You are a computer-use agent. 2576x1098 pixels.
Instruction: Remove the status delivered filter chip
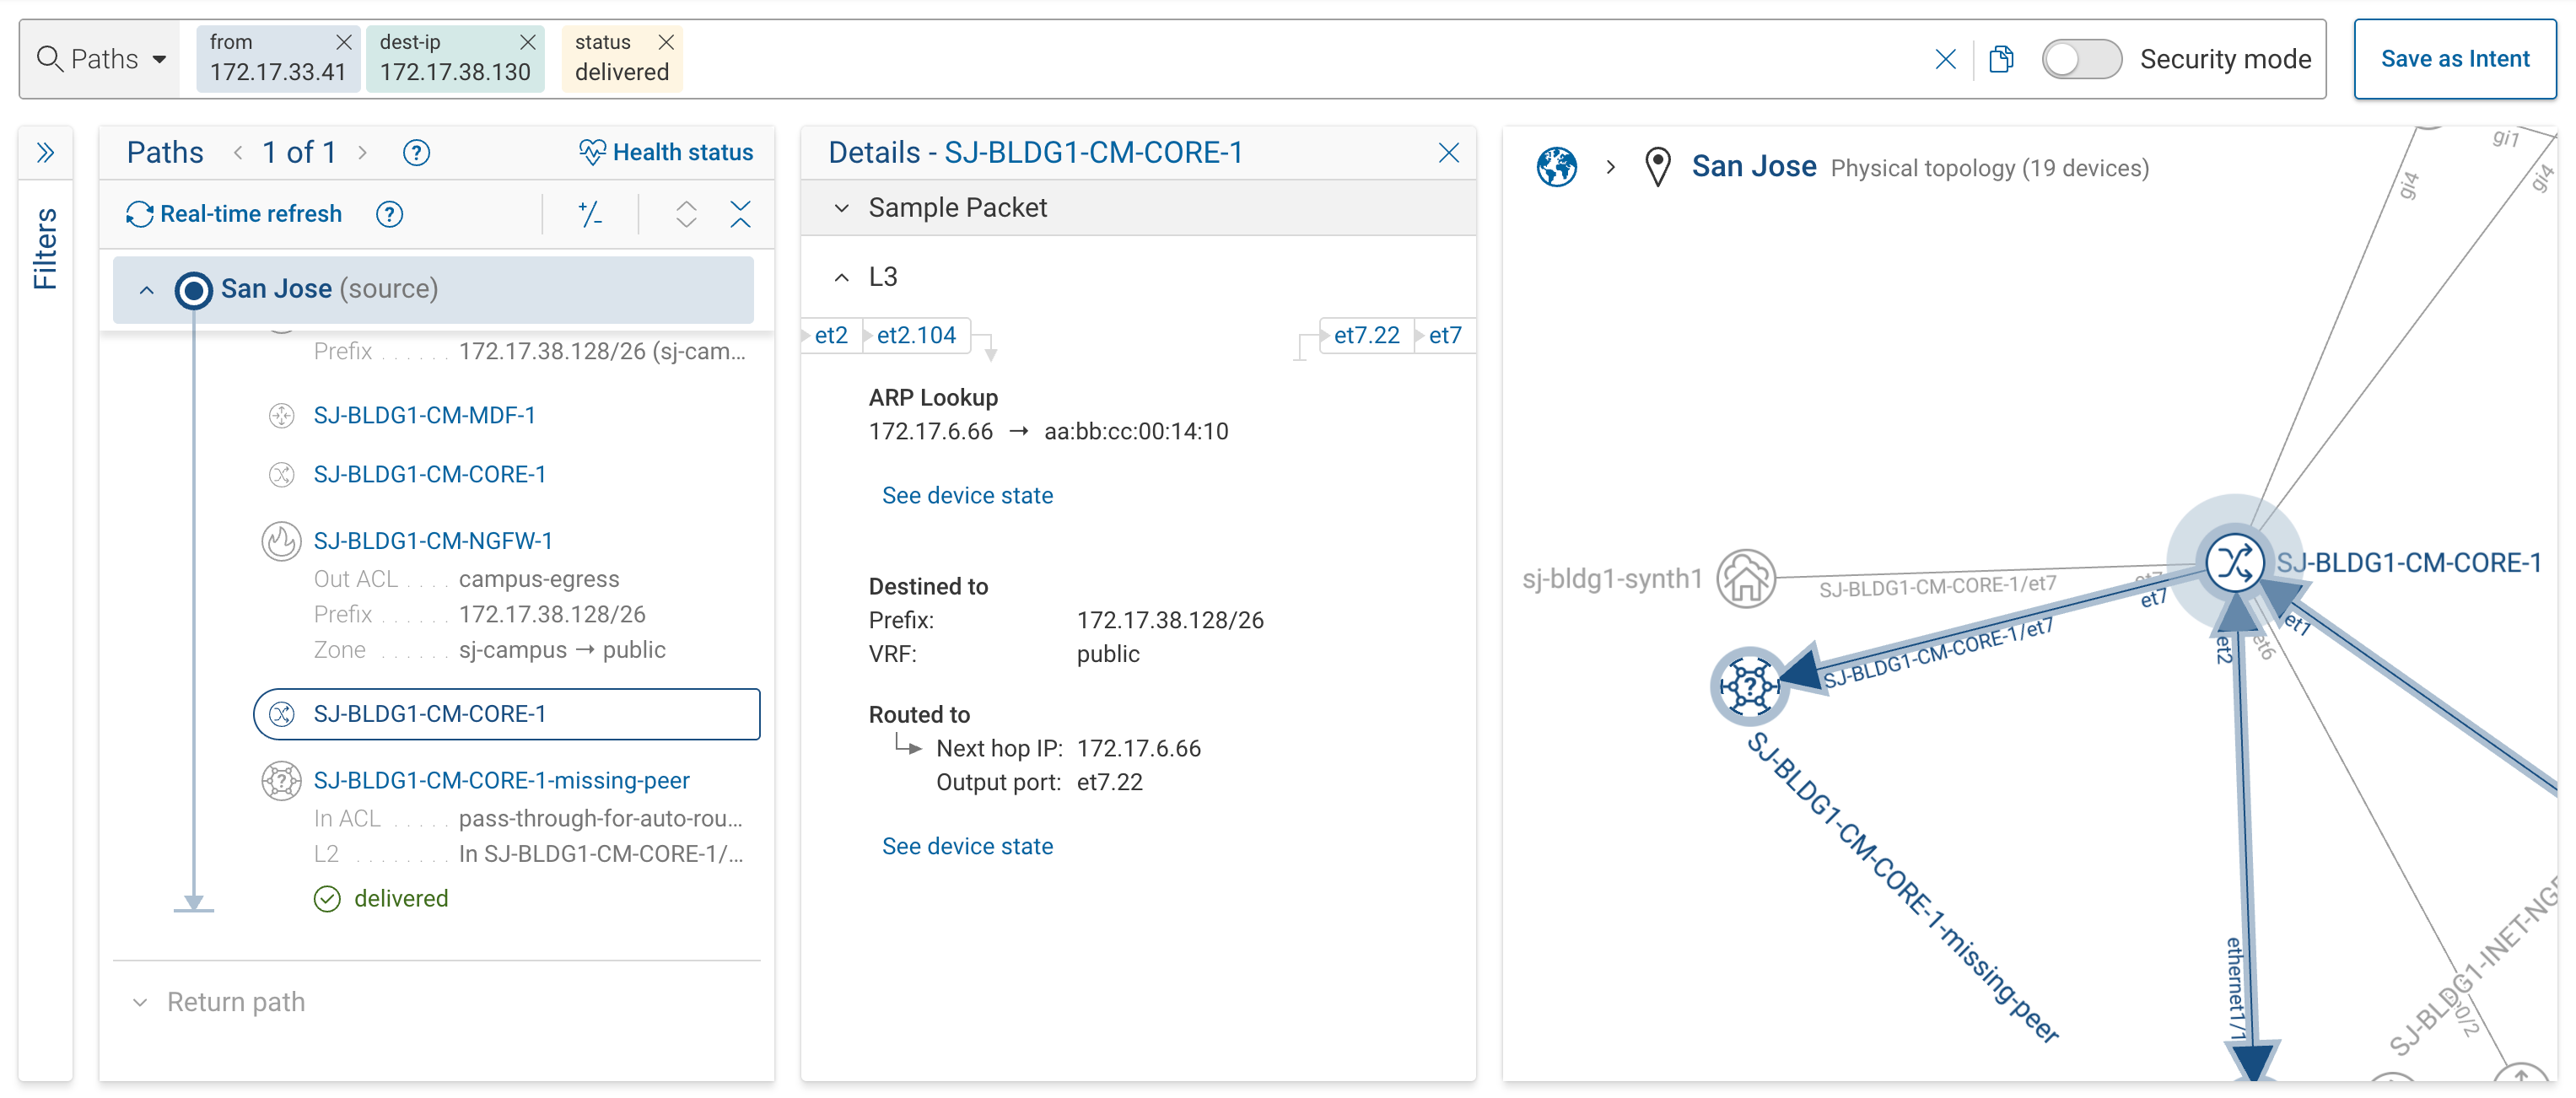click(x=666, y=42)
